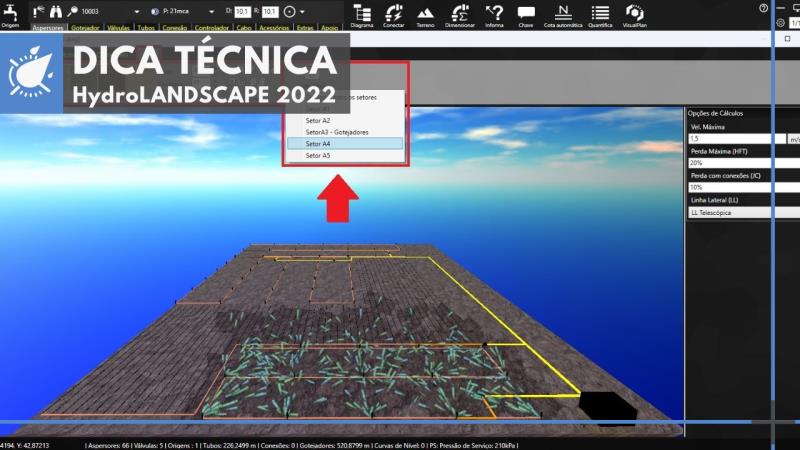Screen dimensions: 800x450
Task: Open the help question mark icon
Action: pos(763,8)
